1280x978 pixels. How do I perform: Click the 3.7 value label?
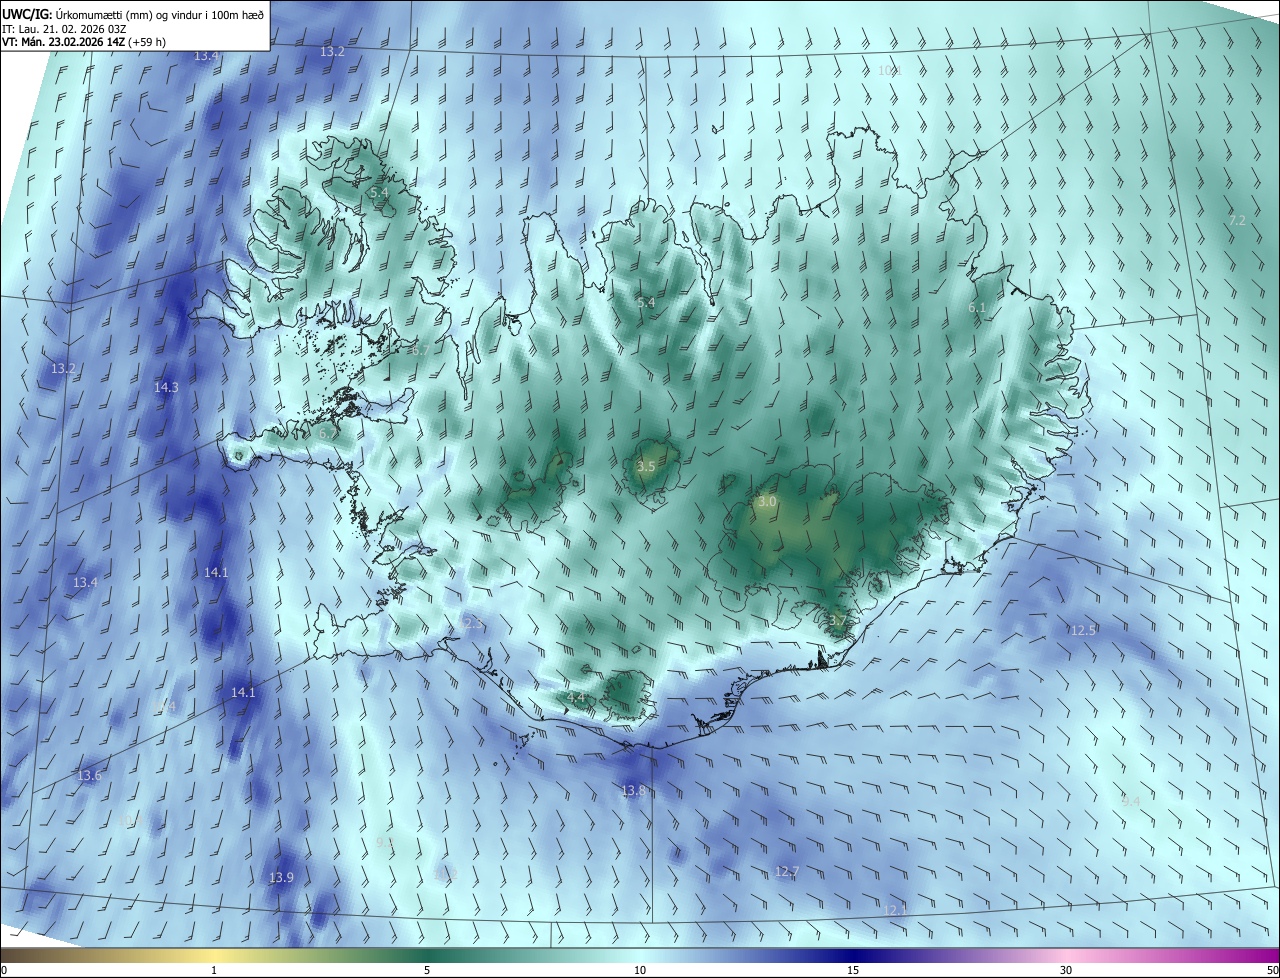838,620
